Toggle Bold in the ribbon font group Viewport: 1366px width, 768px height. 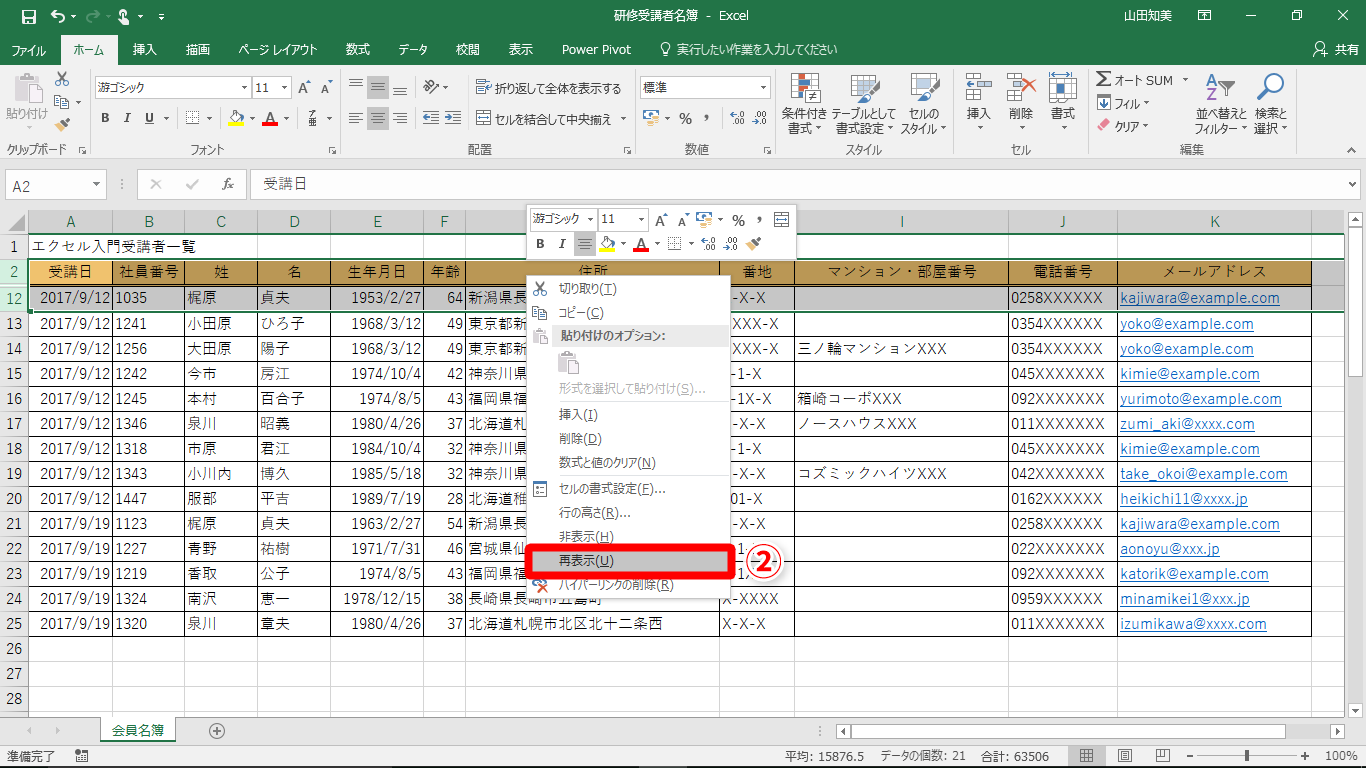[105, 119]
